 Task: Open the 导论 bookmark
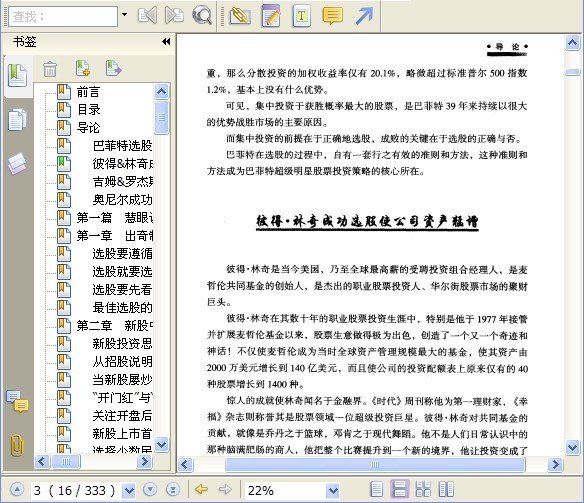coord(88,128)
